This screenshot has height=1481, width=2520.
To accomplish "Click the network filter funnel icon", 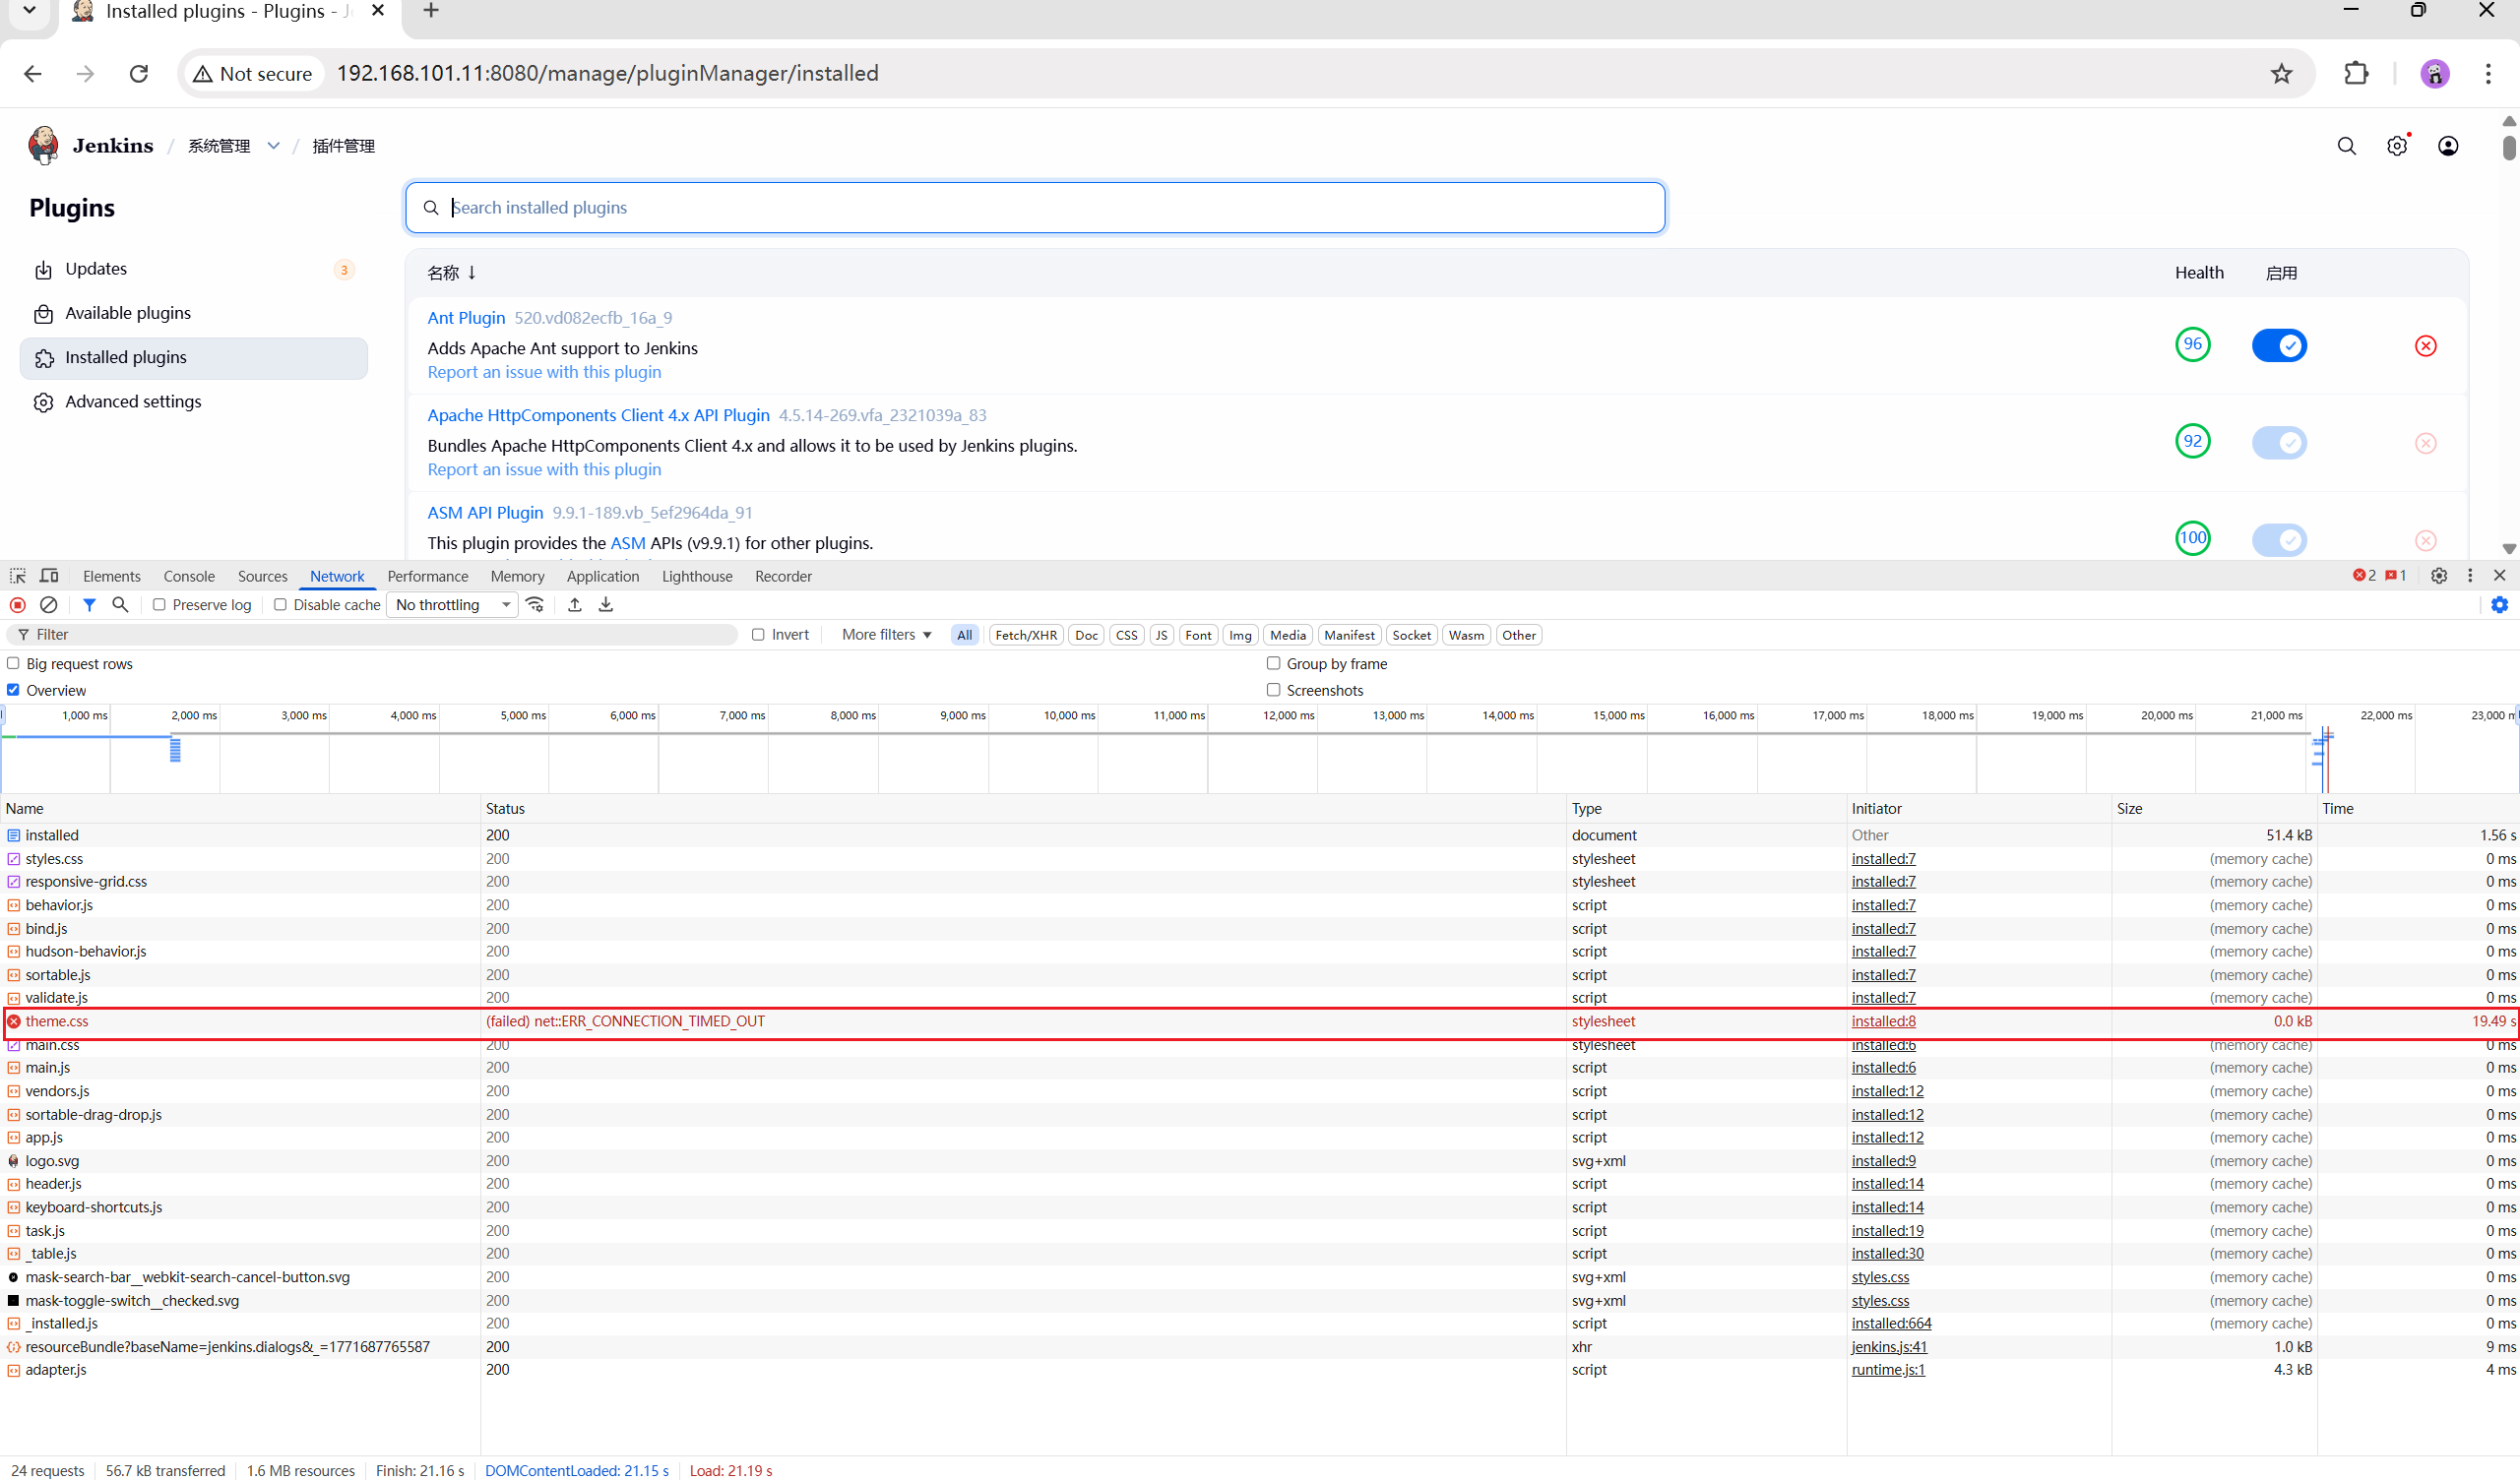I will tap(89, 605).
